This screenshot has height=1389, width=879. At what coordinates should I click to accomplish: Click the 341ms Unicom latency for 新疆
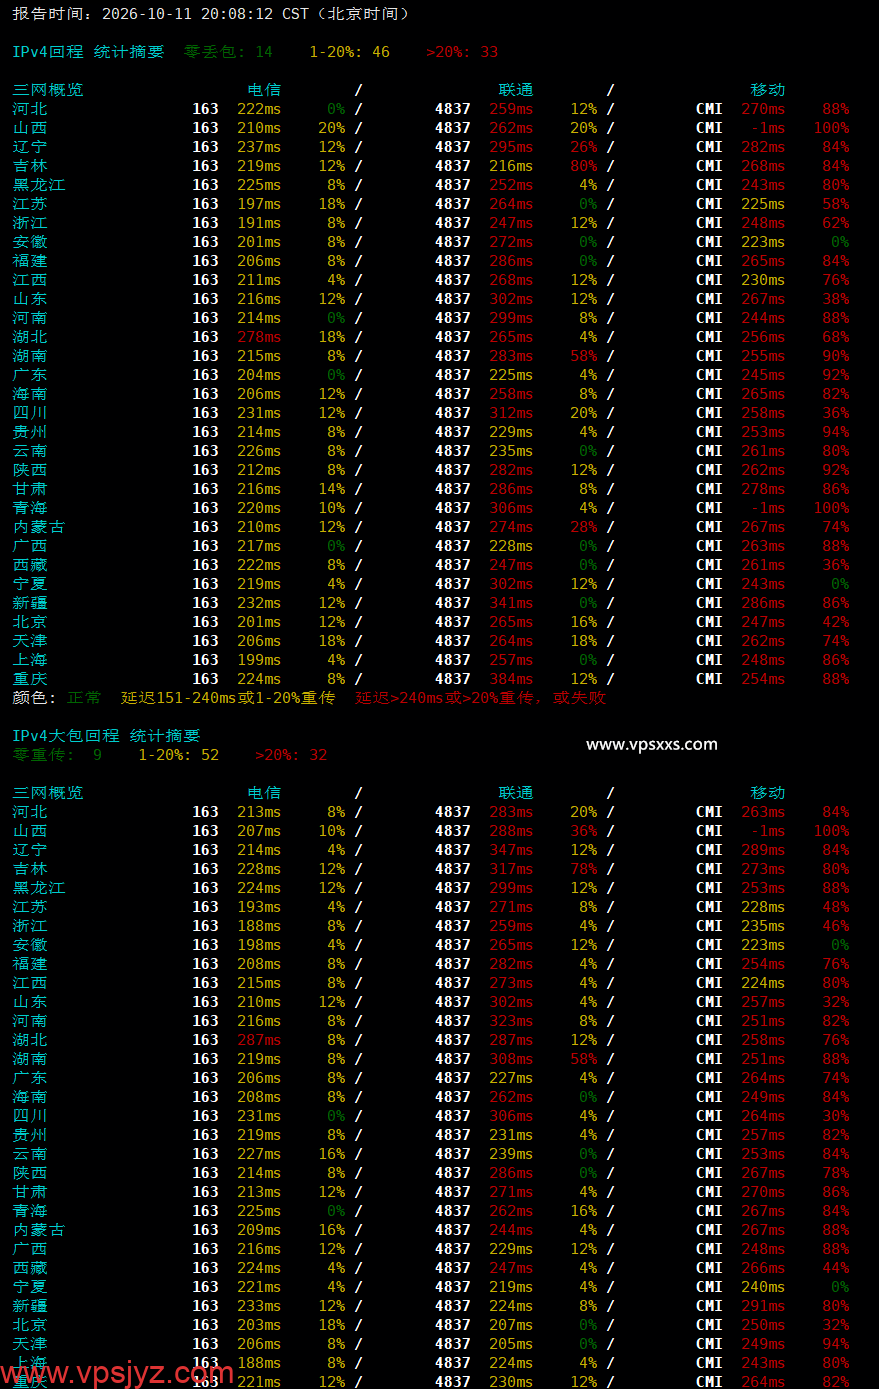pos(511,603)
